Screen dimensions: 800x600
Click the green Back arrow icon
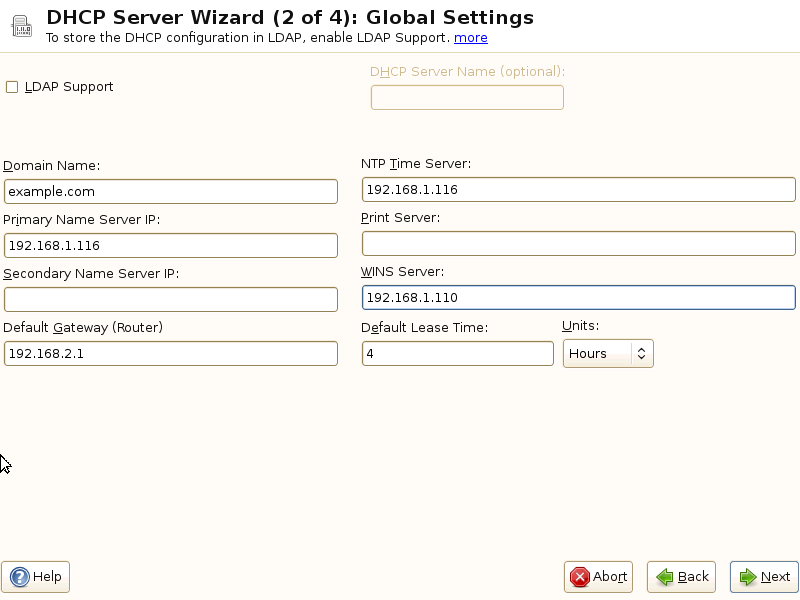point(663,577)
